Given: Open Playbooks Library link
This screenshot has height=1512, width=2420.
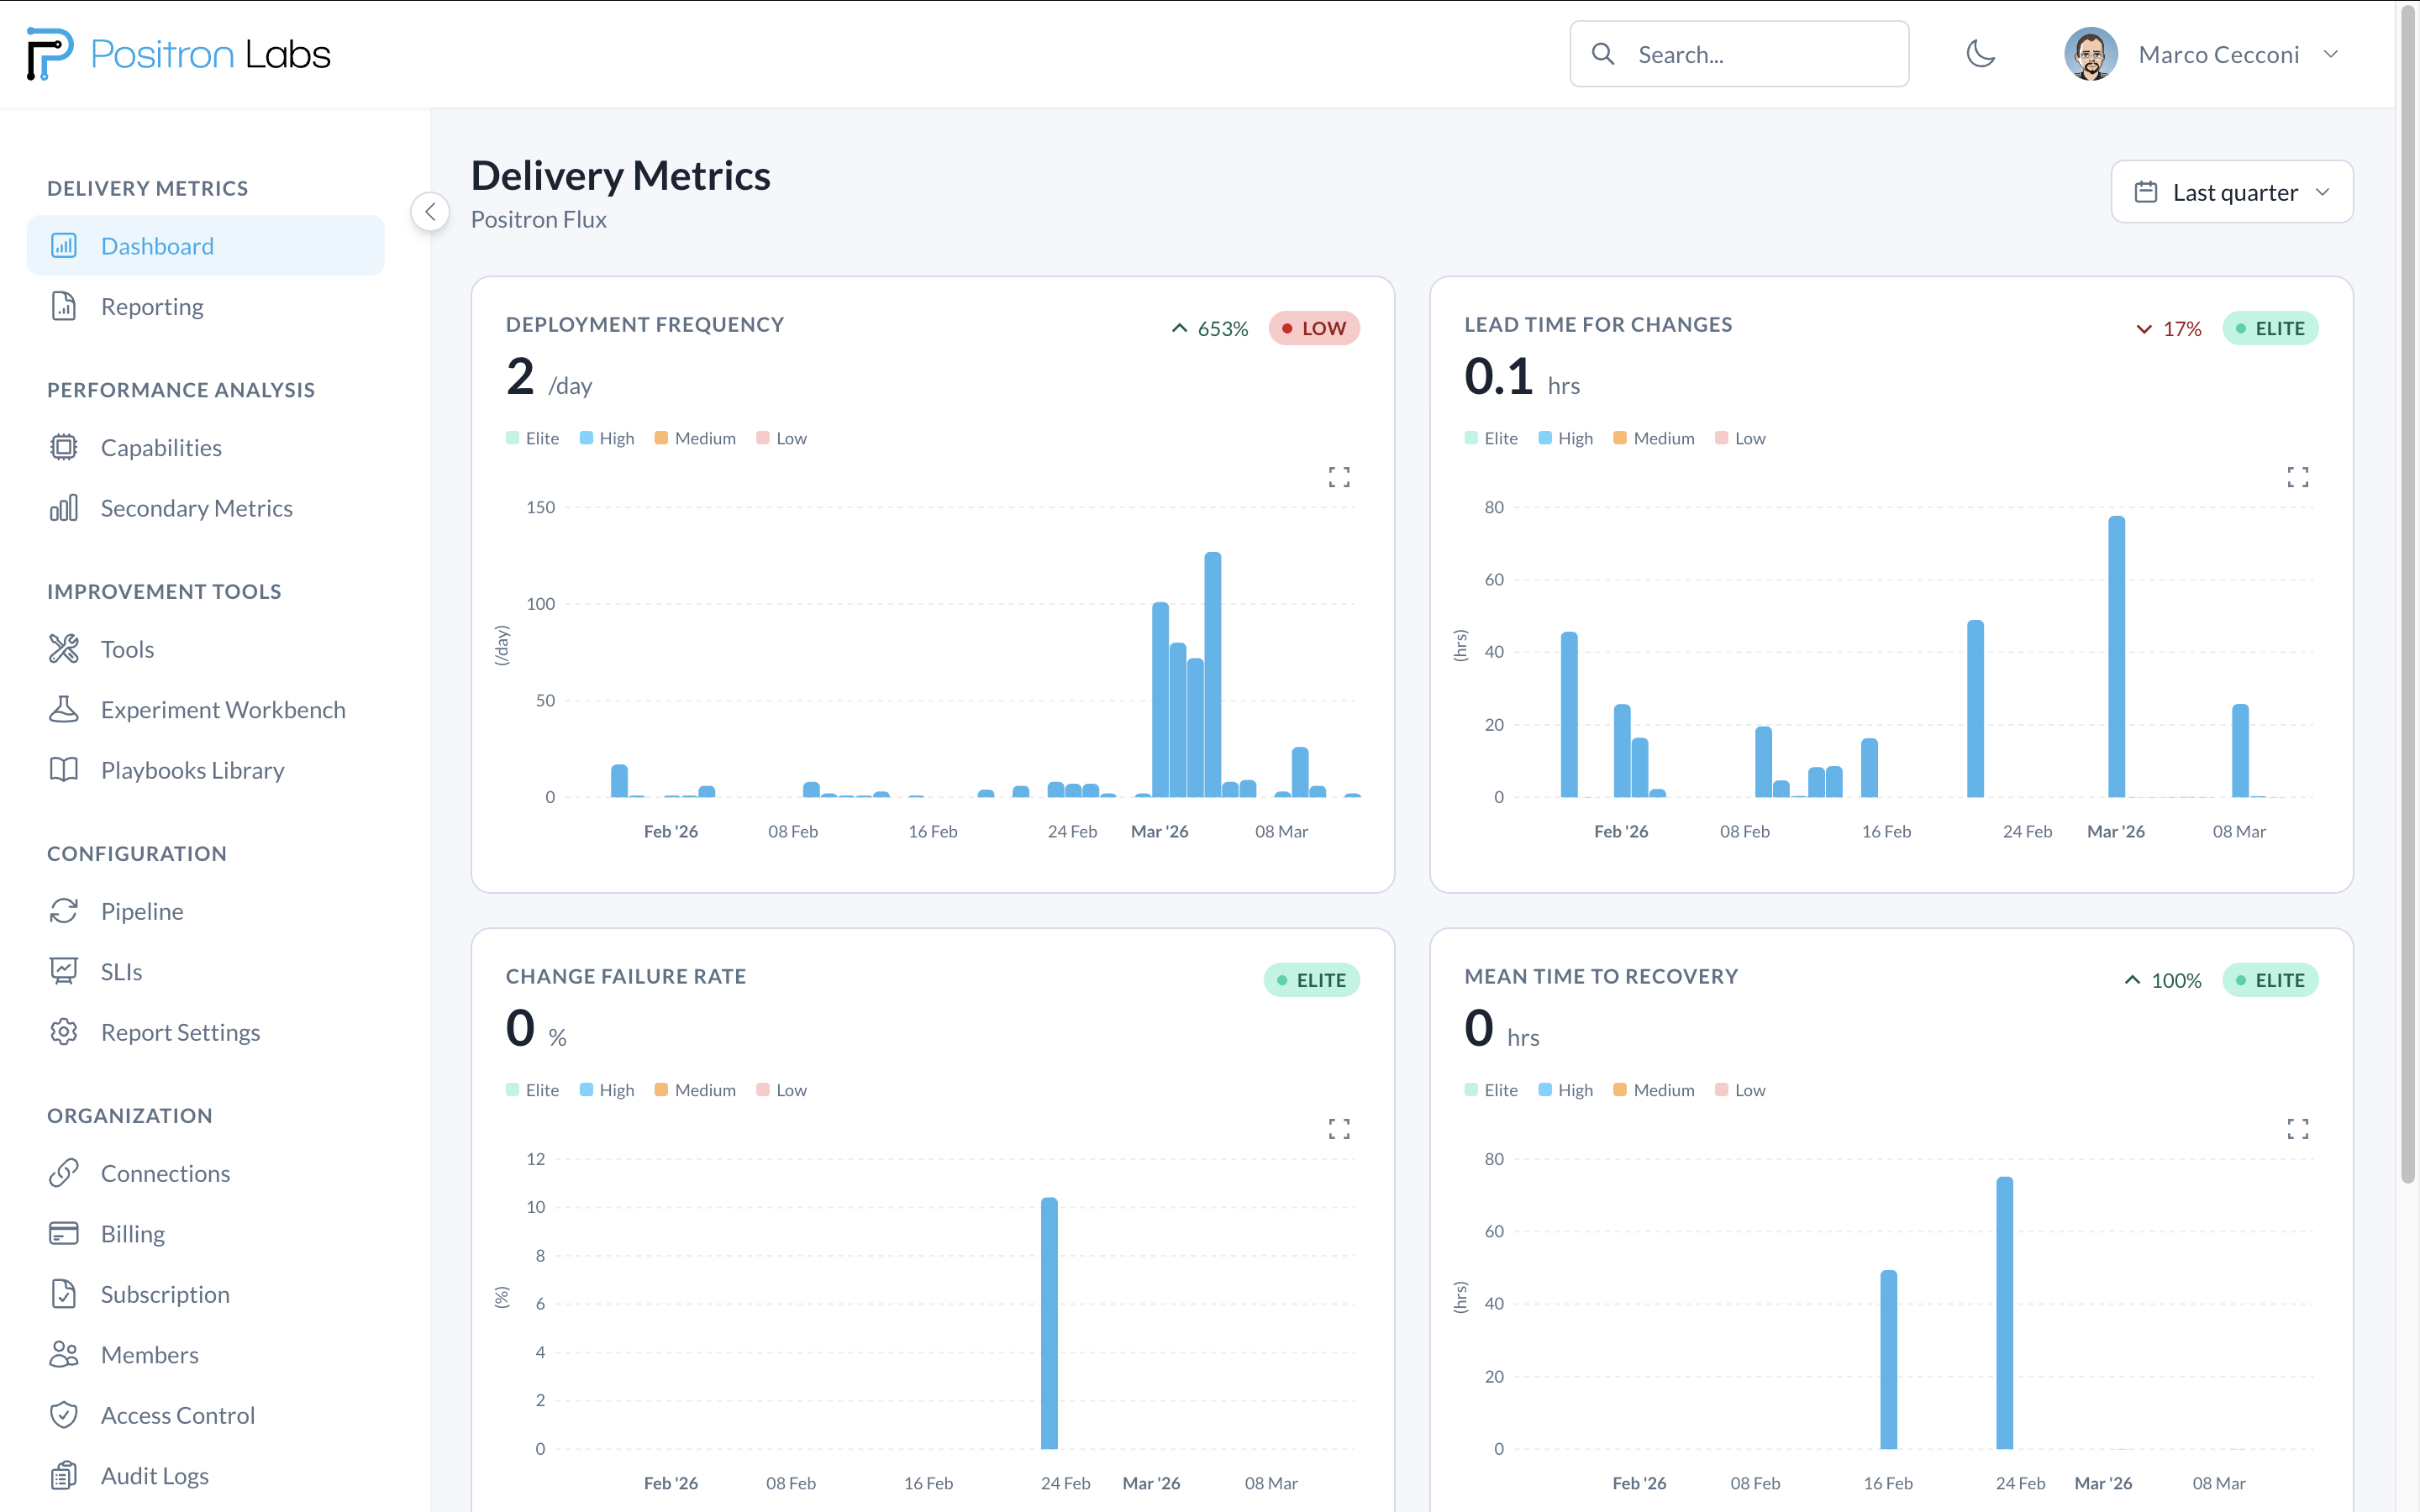Looking at the screenshot, I should [x=192, y=770].
